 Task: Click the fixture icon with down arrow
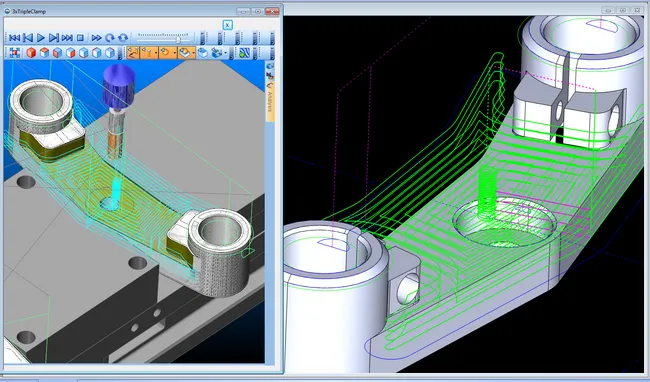pos(217,53)
